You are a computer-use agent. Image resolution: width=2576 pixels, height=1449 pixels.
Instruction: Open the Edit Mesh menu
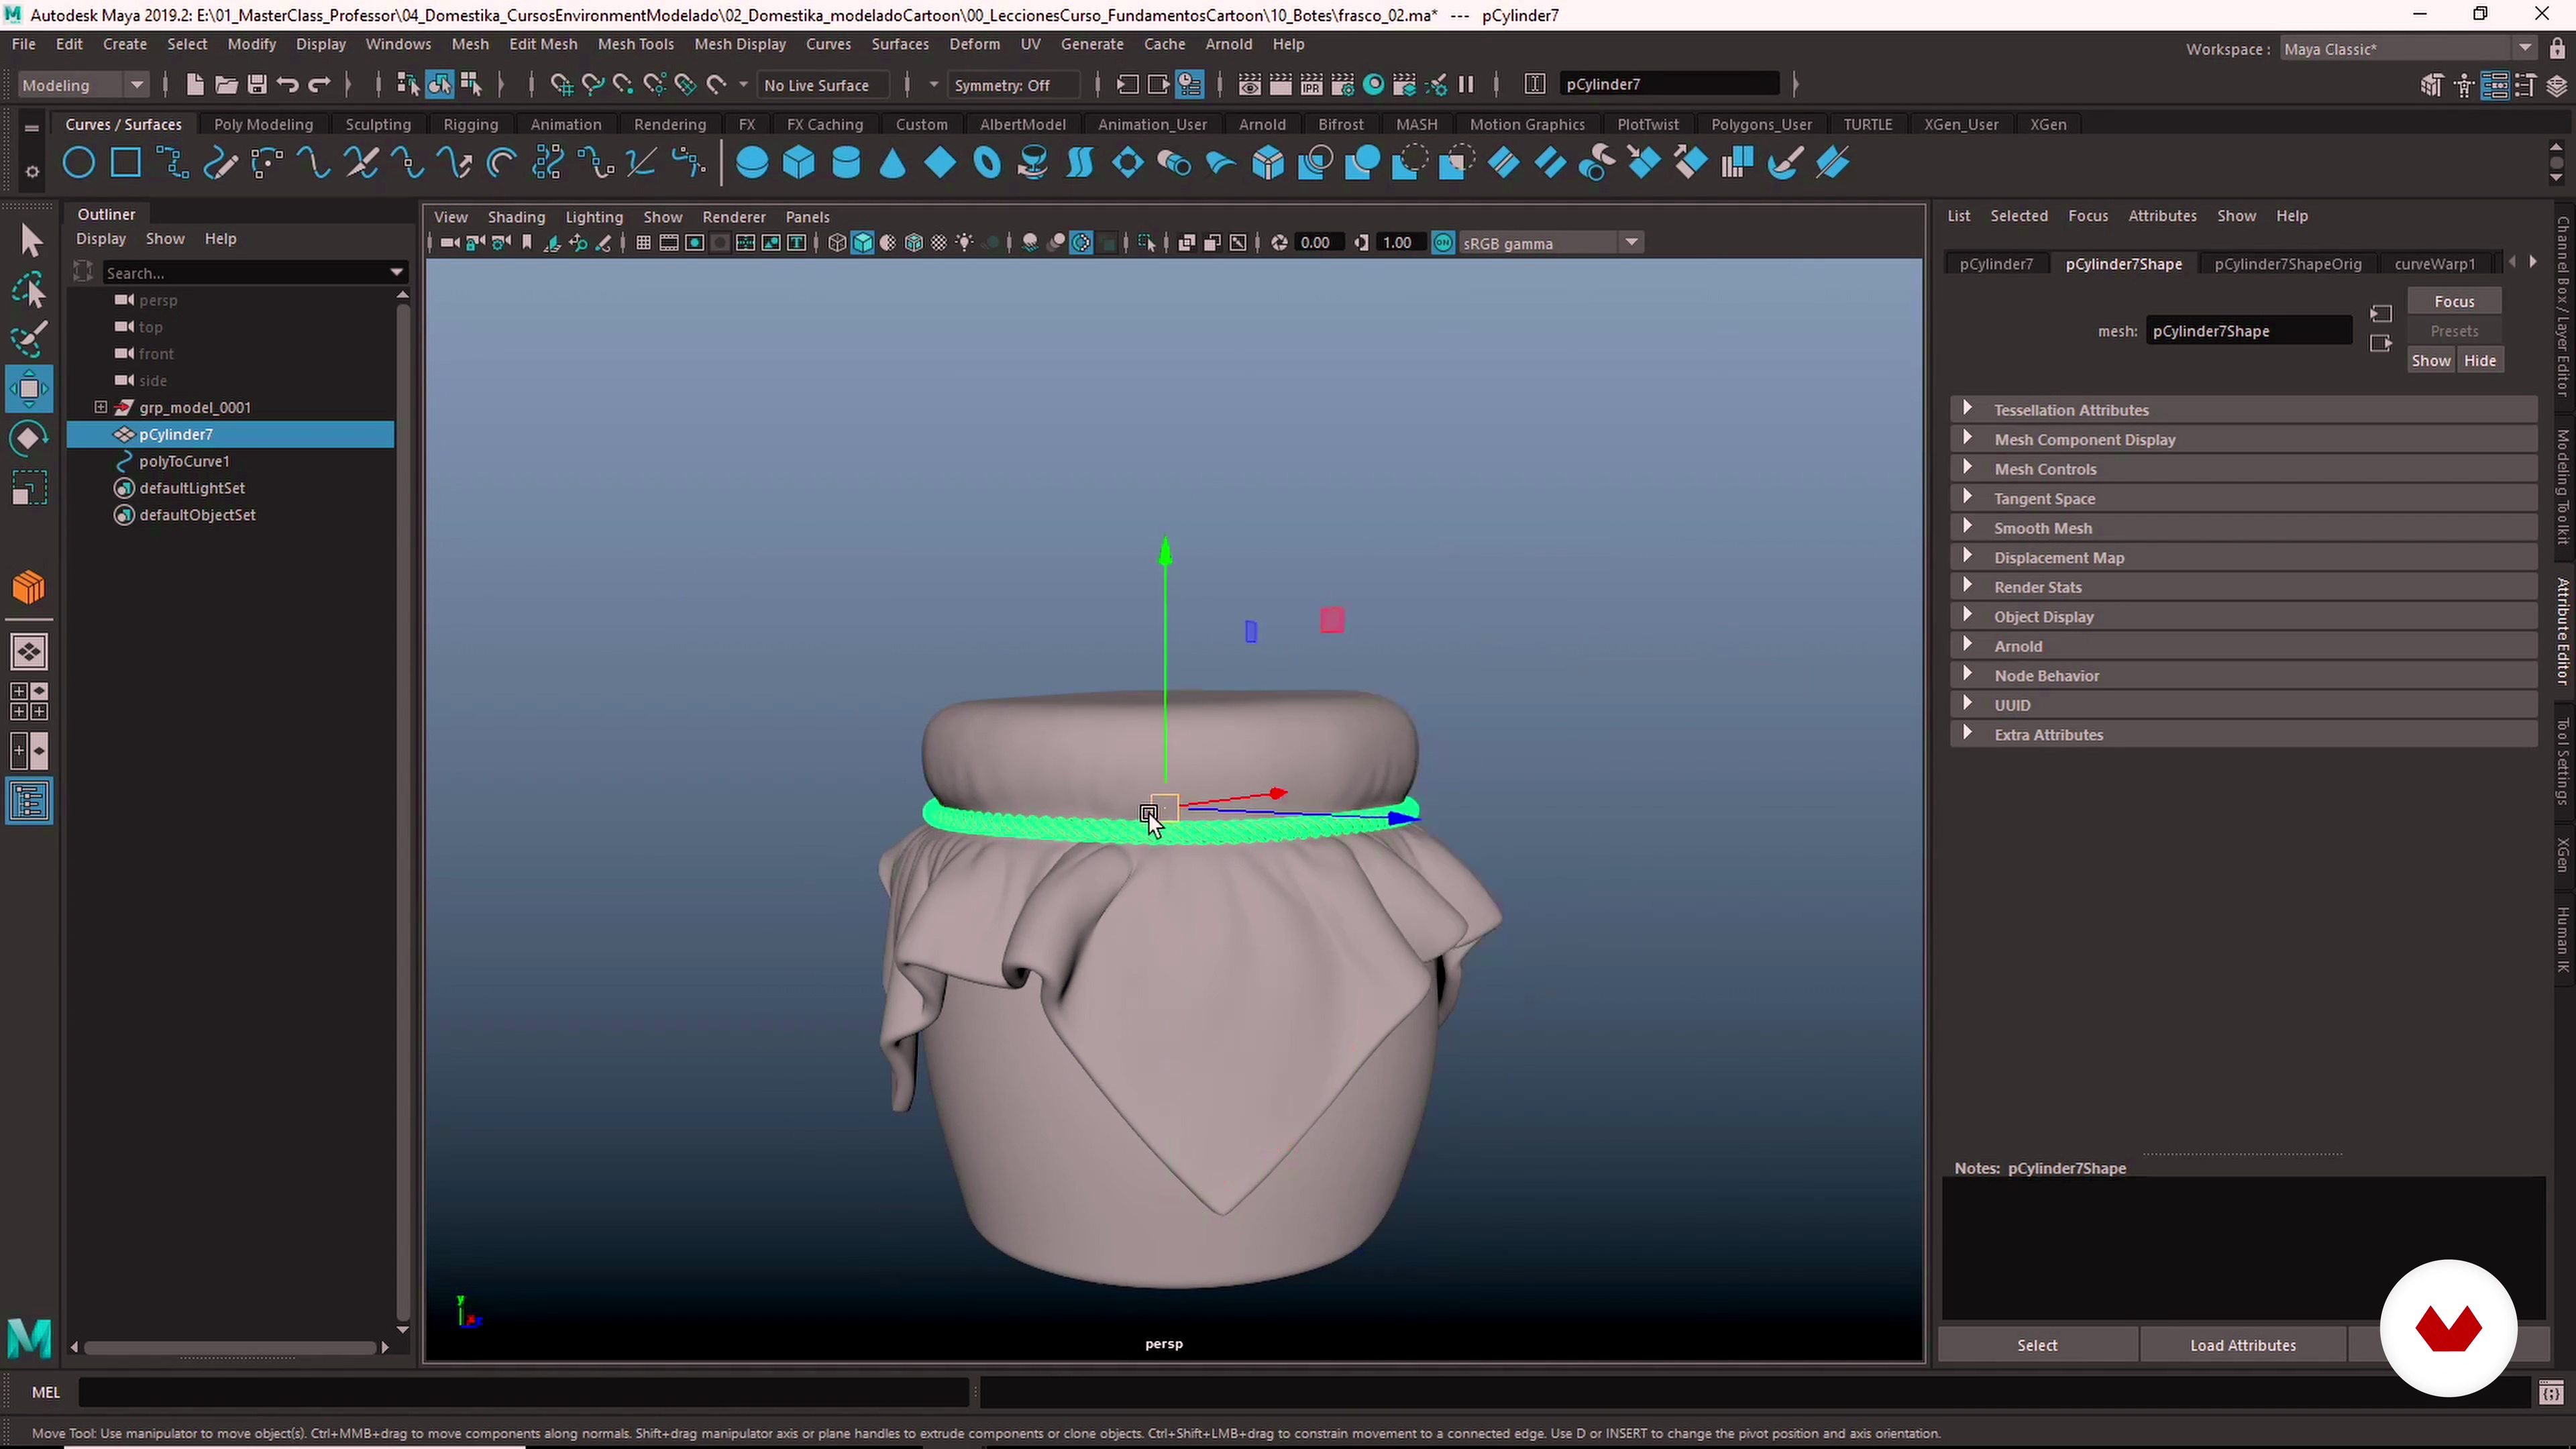543,44
